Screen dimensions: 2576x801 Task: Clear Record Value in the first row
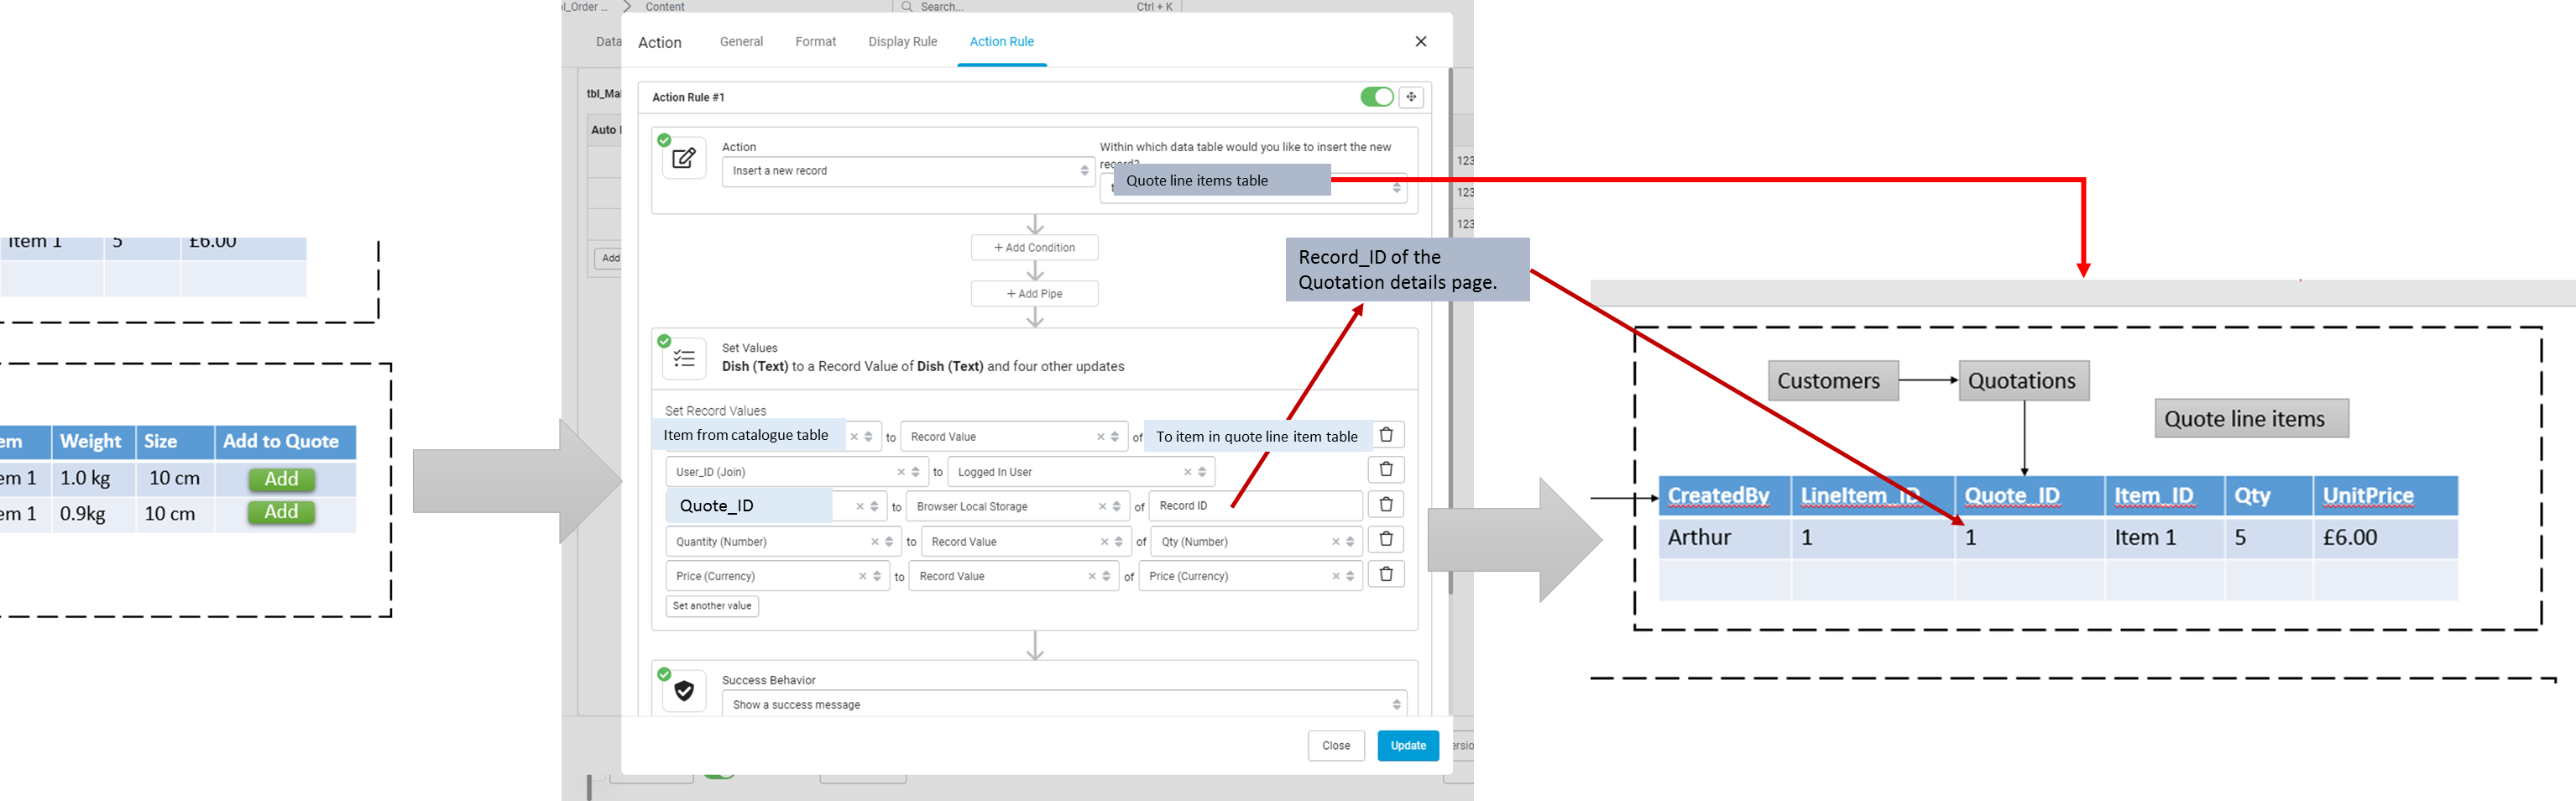point(1100,437)
